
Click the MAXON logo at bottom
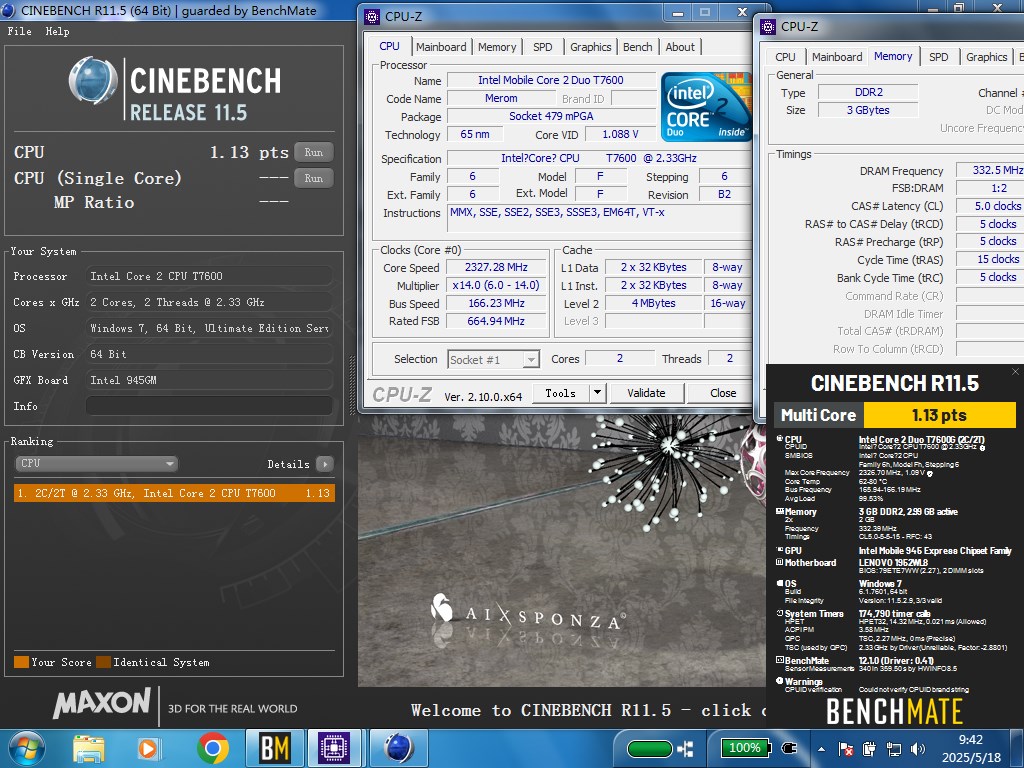point(102,703)
